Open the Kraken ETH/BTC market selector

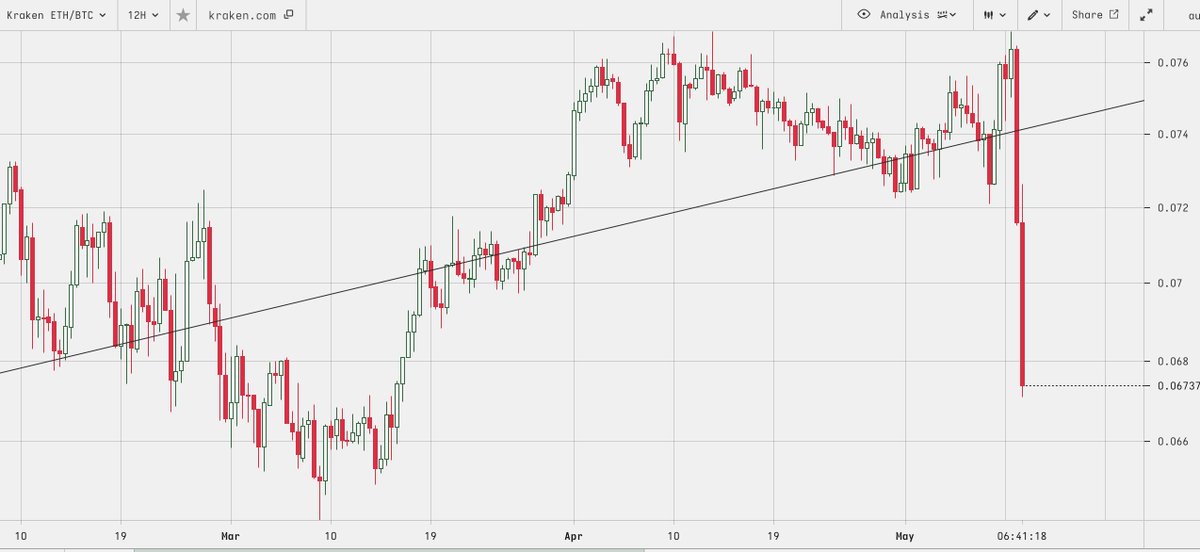[x=56, y=15]
